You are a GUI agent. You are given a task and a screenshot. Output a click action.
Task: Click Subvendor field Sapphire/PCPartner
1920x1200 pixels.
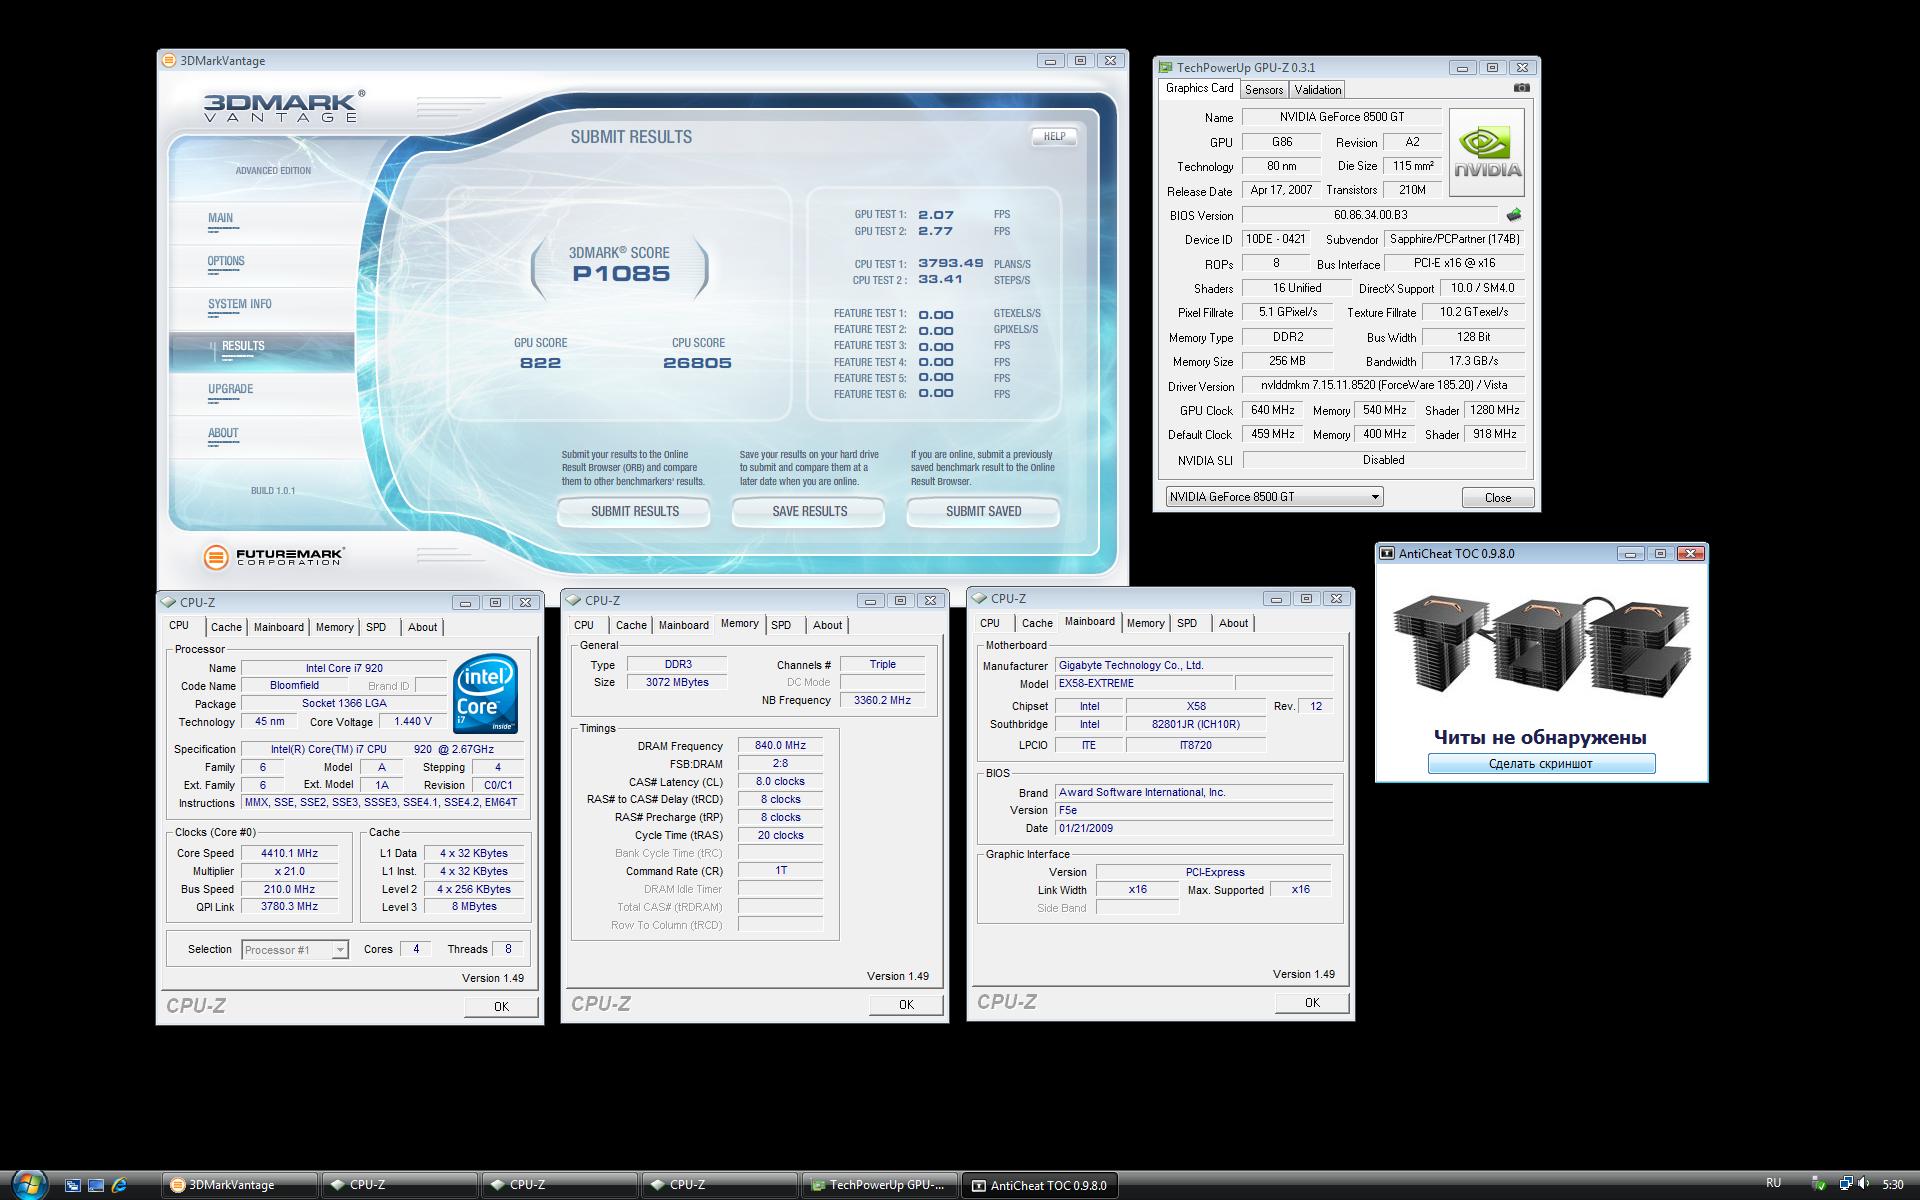1454,239
